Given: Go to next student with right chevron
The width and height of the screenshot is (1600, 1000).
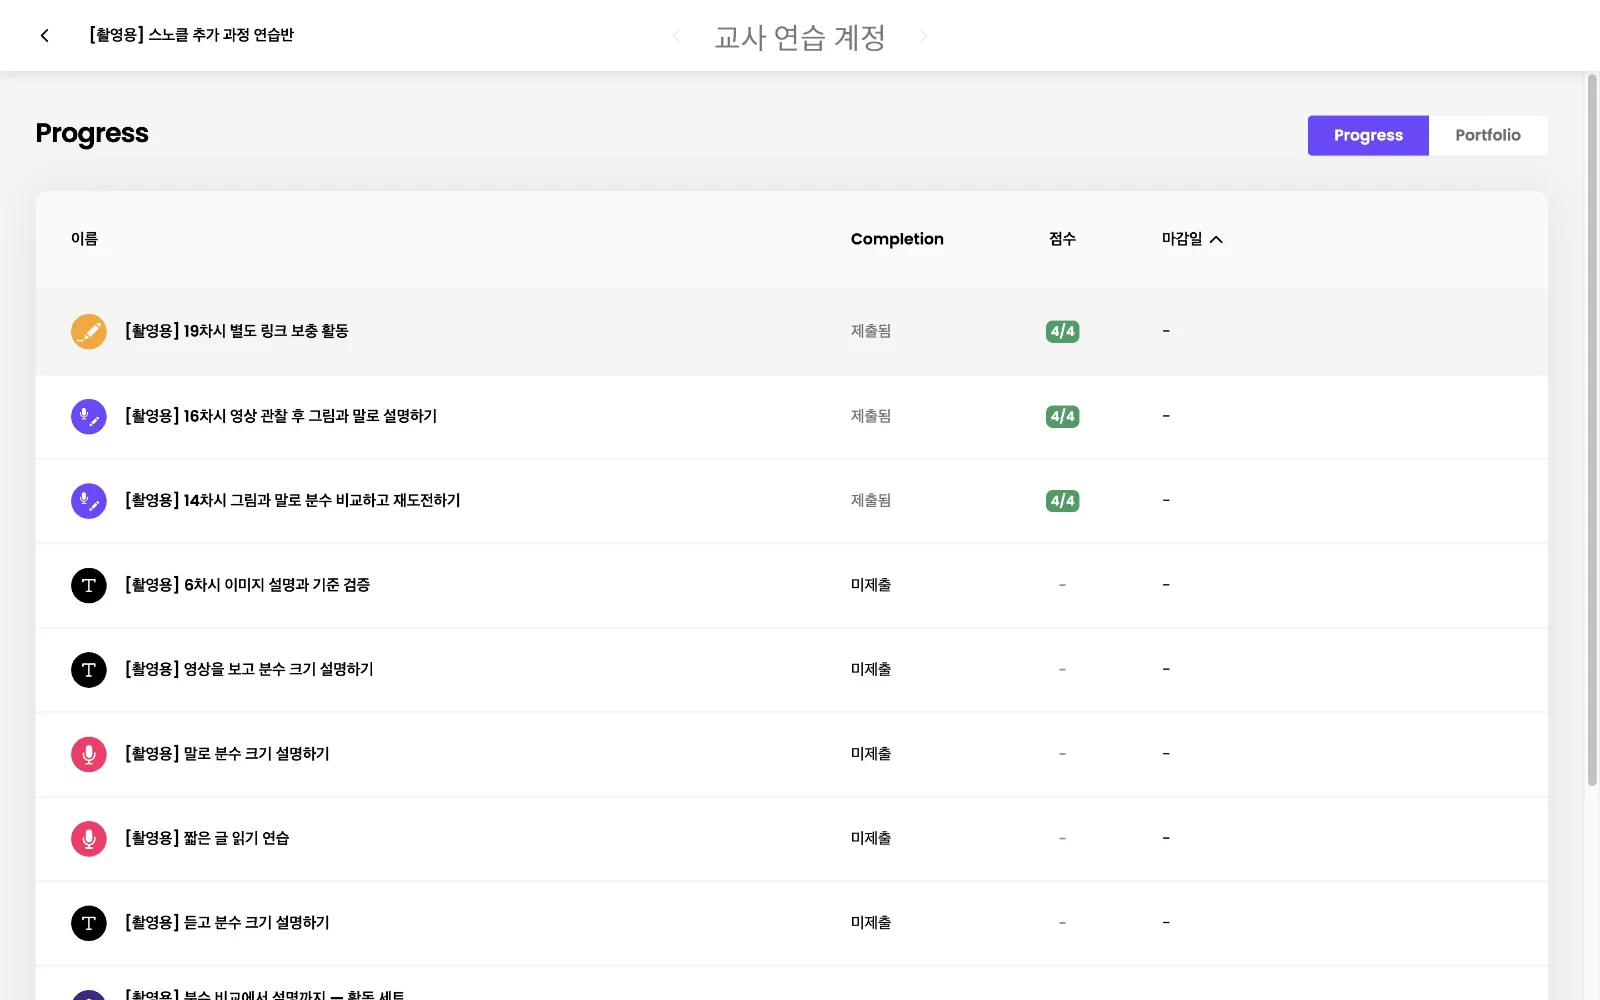Looking at the screenshot, I should pyautogui.click(x=923, y=36).
